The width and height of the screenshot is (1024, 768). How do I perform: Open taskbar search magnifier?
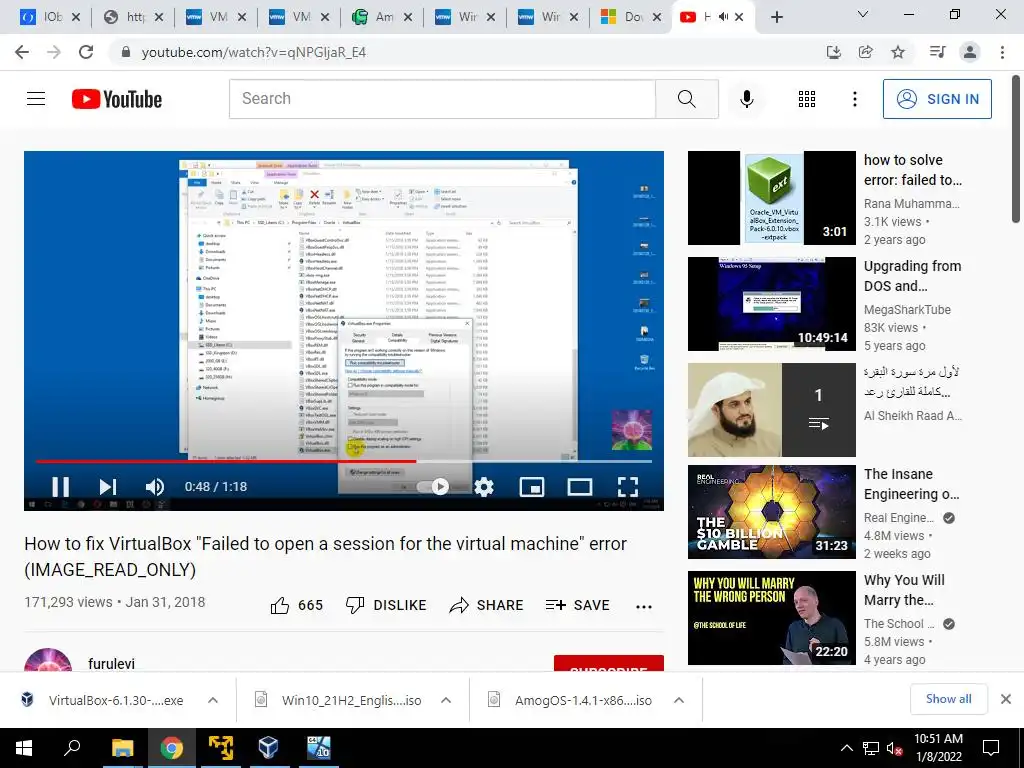point(72,748)
